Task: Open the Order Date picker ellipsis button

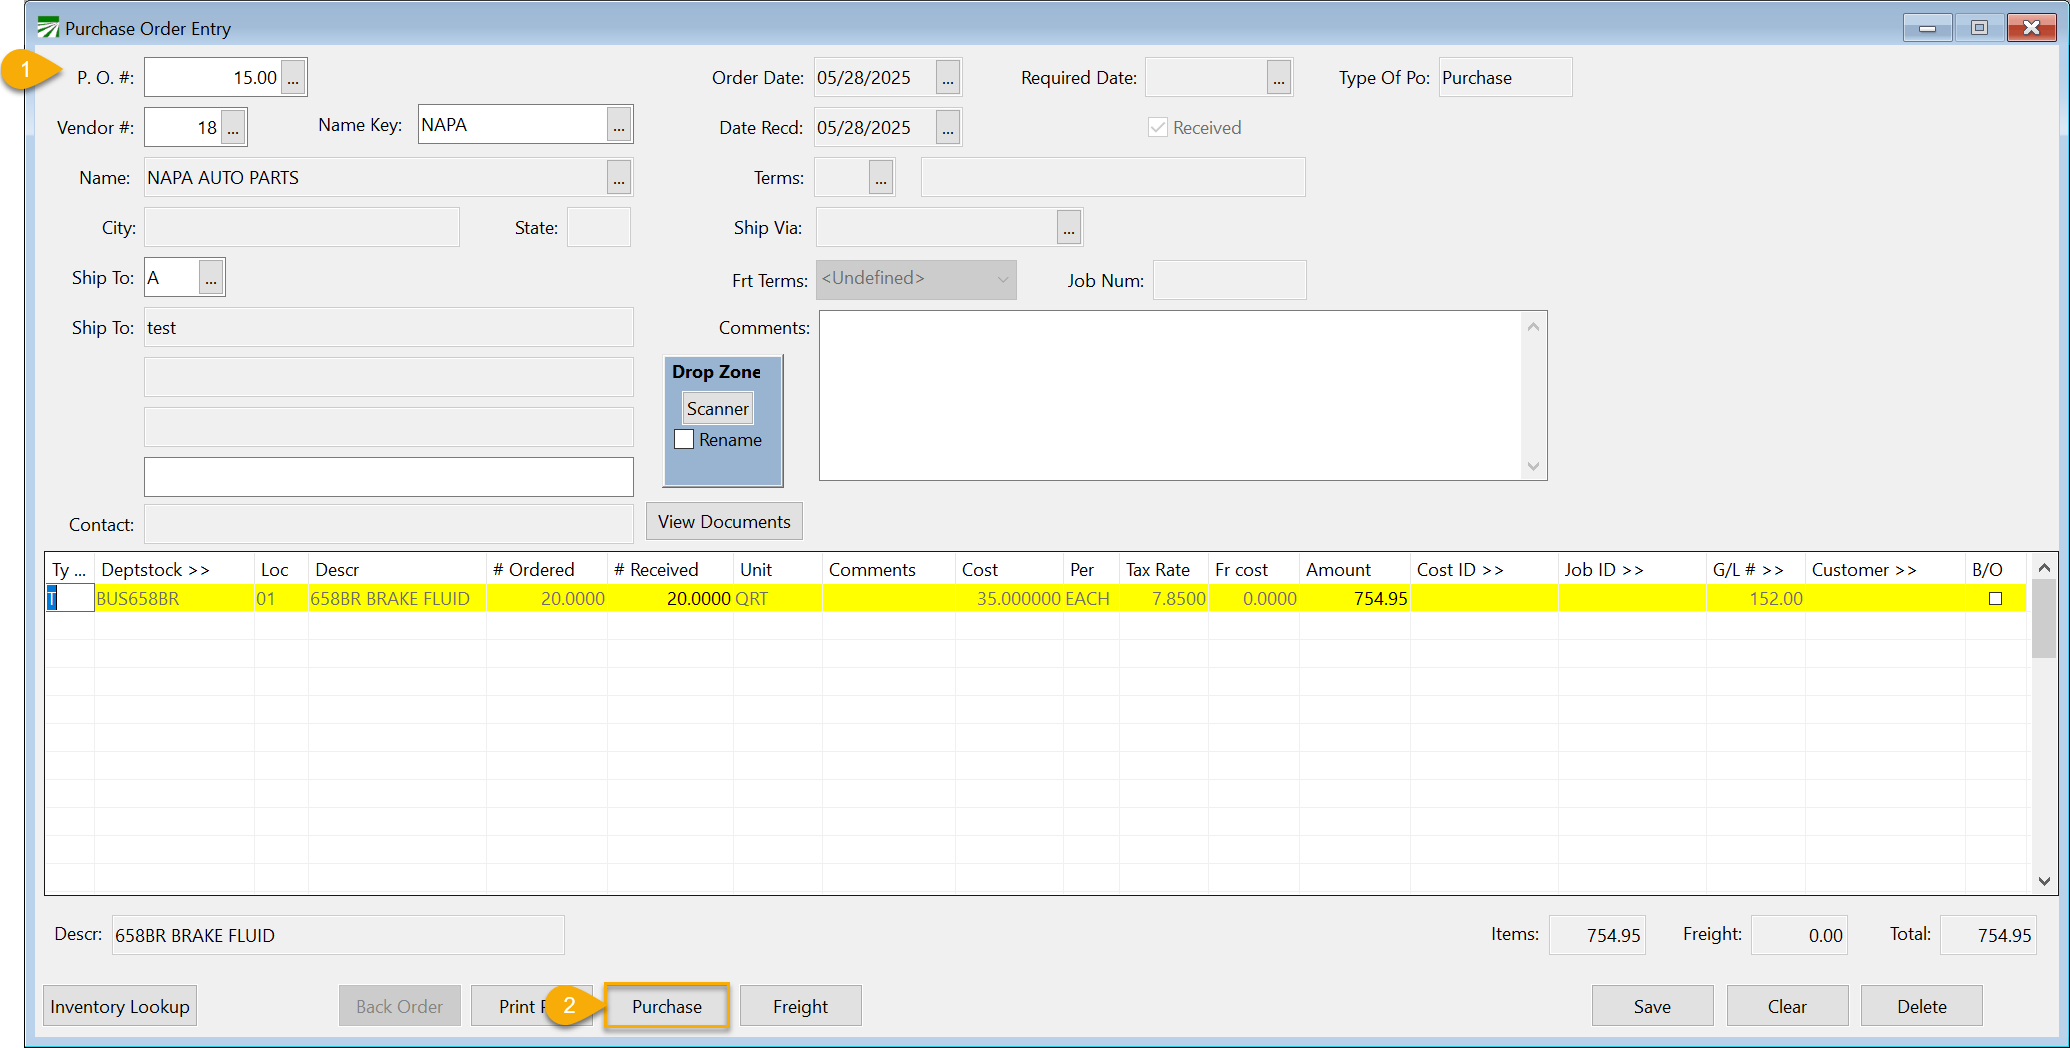Action: point(948,78)
